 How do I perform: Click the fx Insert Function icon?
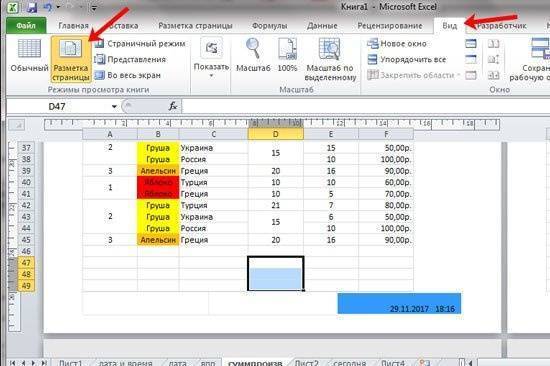point(173,106)
